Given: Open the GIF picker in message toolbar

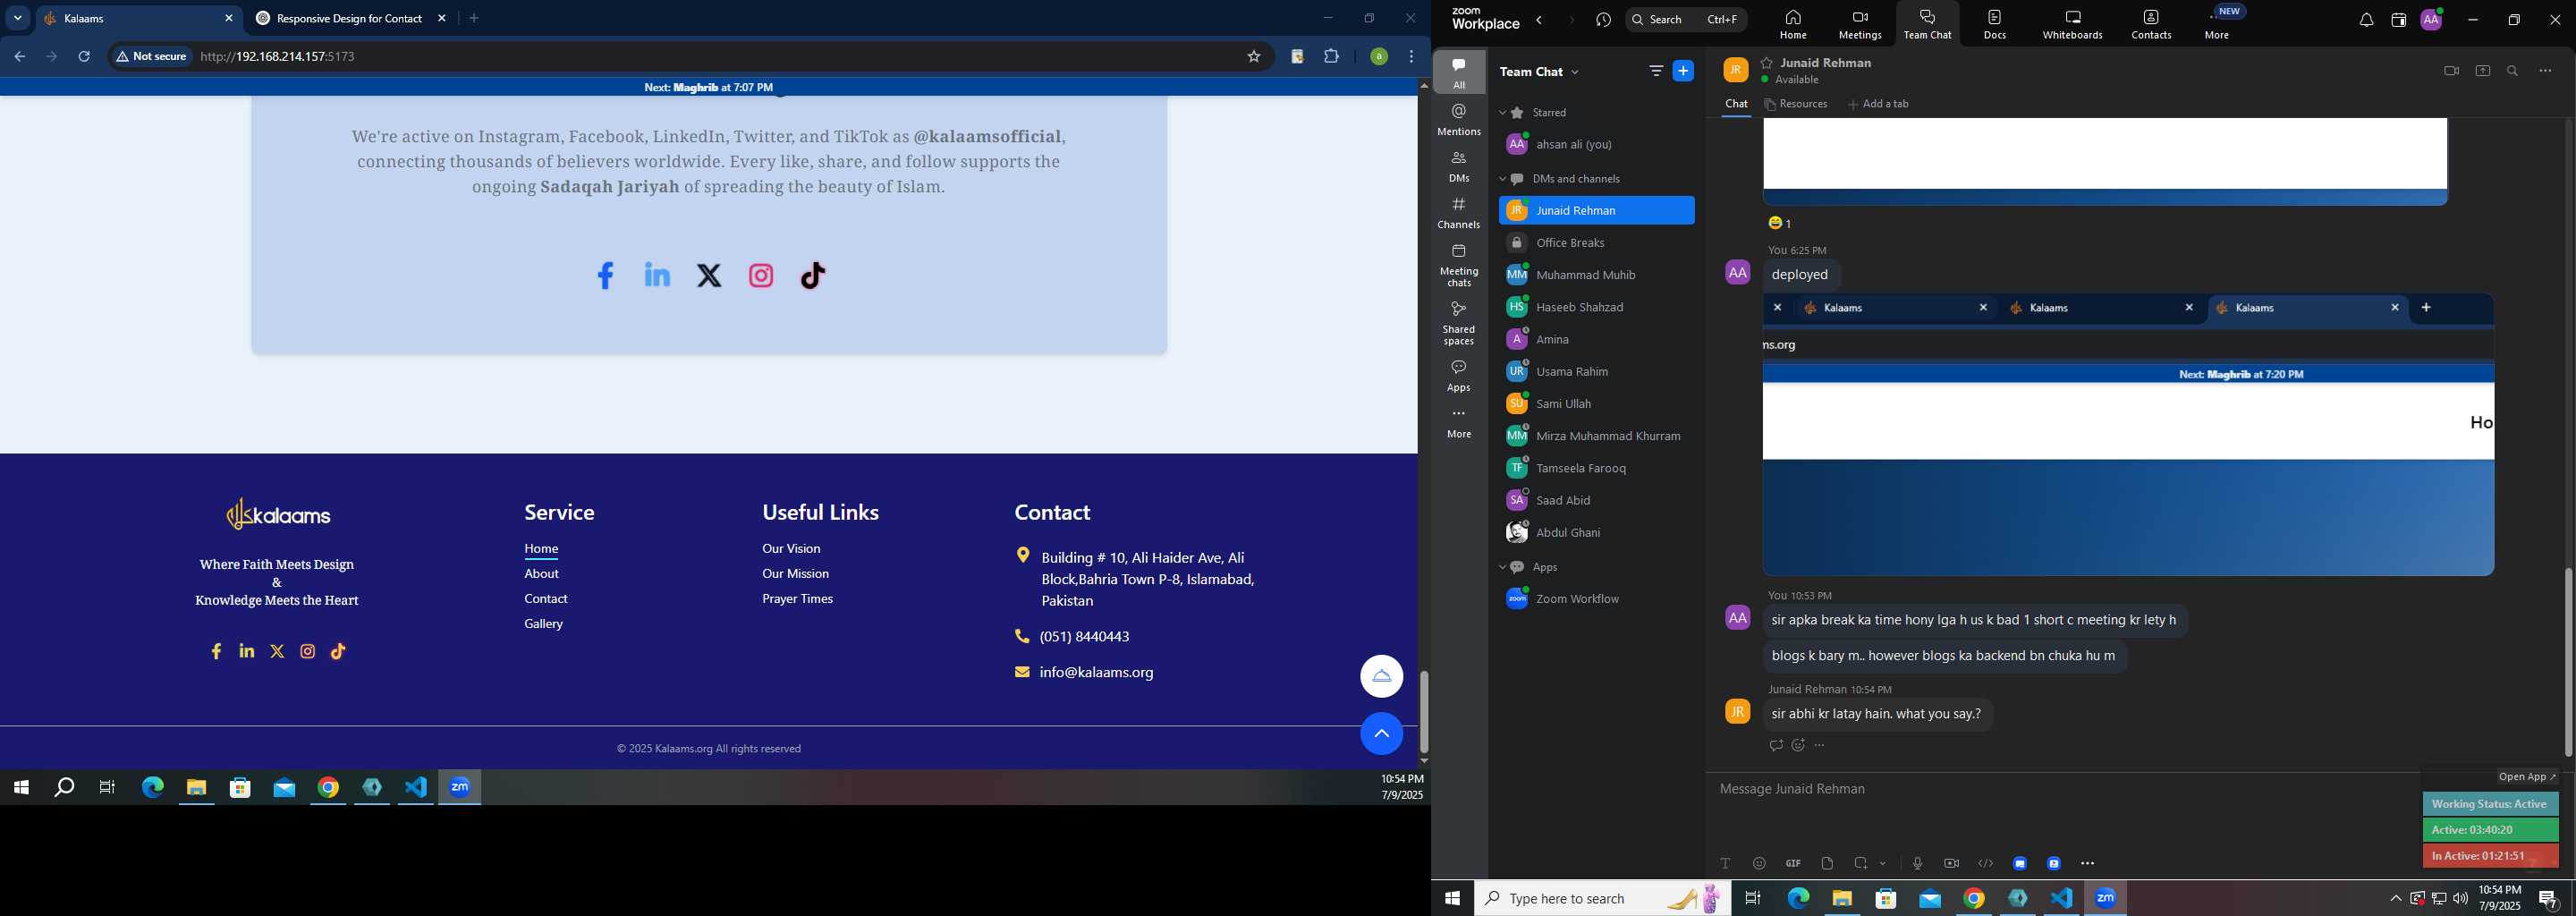Looking at the screenshot, I should (1793, 864).
